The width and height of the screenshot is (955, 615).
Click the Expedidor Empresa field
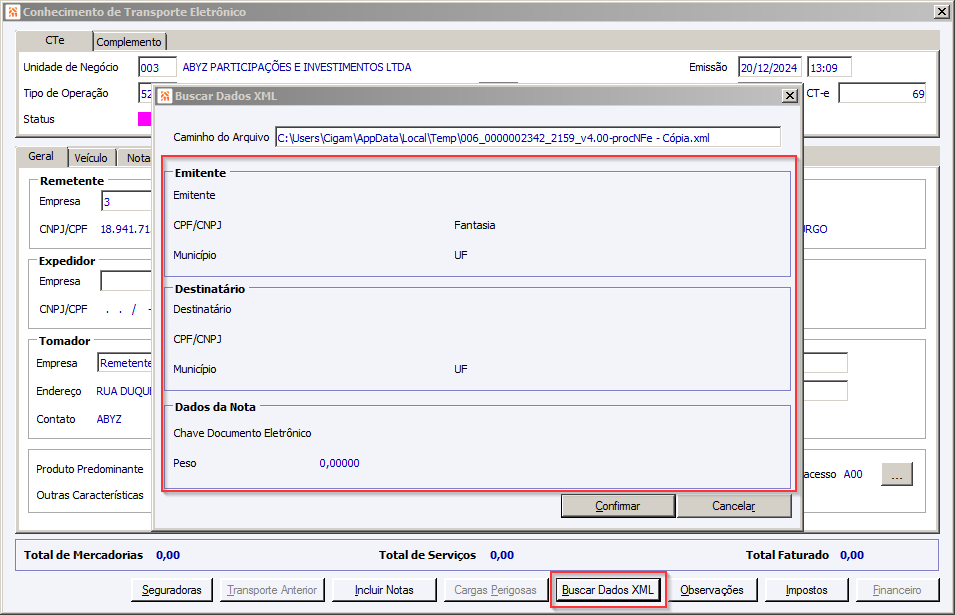click(127, 281)
